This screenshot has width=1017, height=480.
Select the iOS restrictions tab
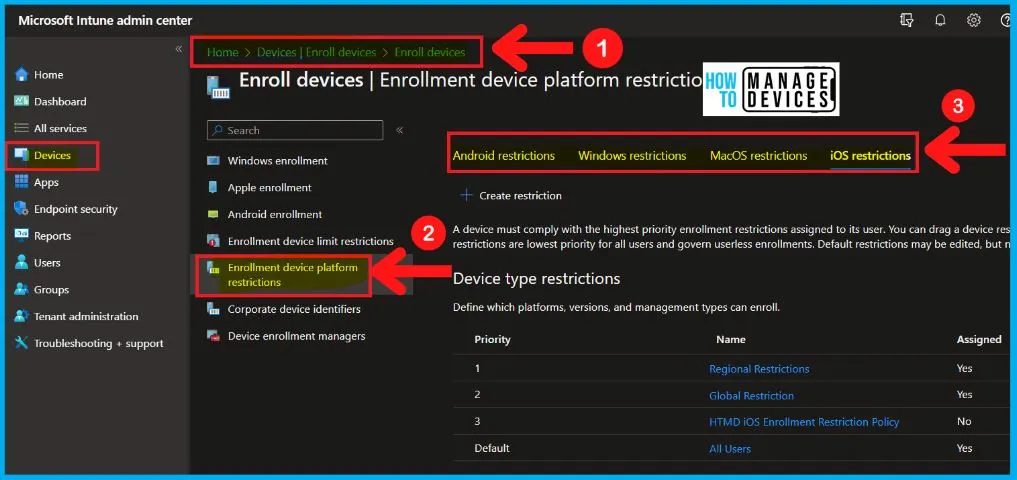click(870, 156)
